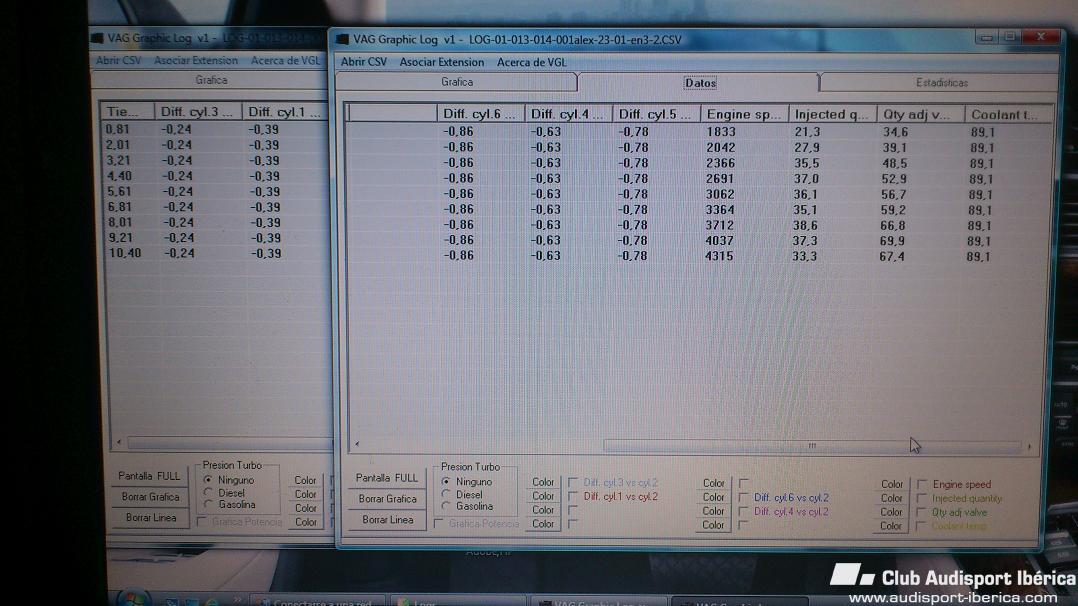Check the Injected quantity checkbox

coord(922,498)
